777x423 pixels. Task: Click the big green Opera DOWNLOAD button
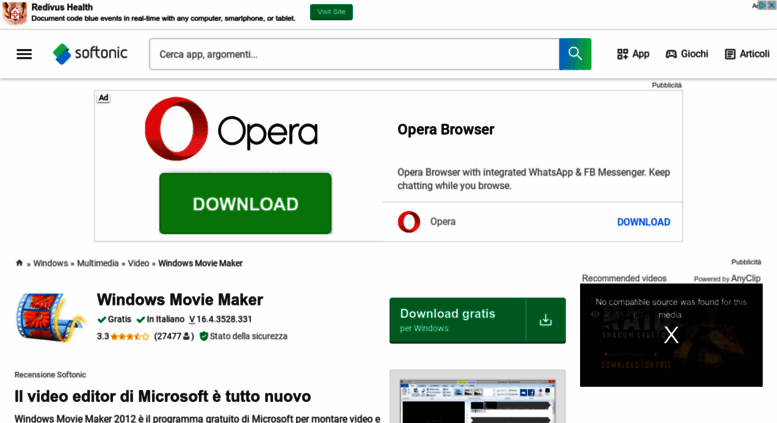point(245,204)
